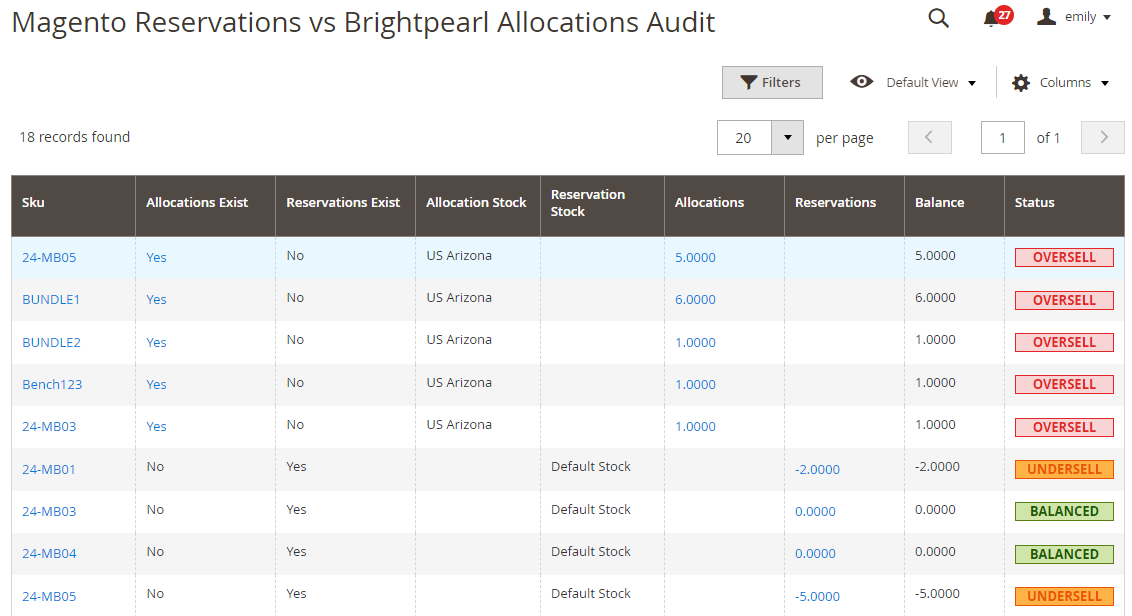
Task: Open the emily account menu
Action: pos(1072,16)
